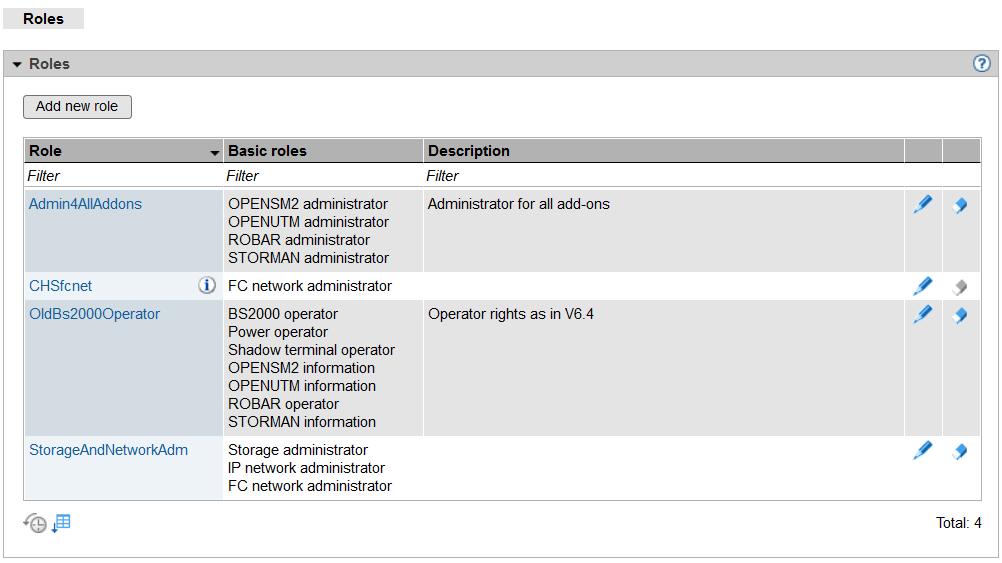The height and width of the screenshot is (563, 1002).
Task: Click the Role column filter field
Action: [122, 176]
